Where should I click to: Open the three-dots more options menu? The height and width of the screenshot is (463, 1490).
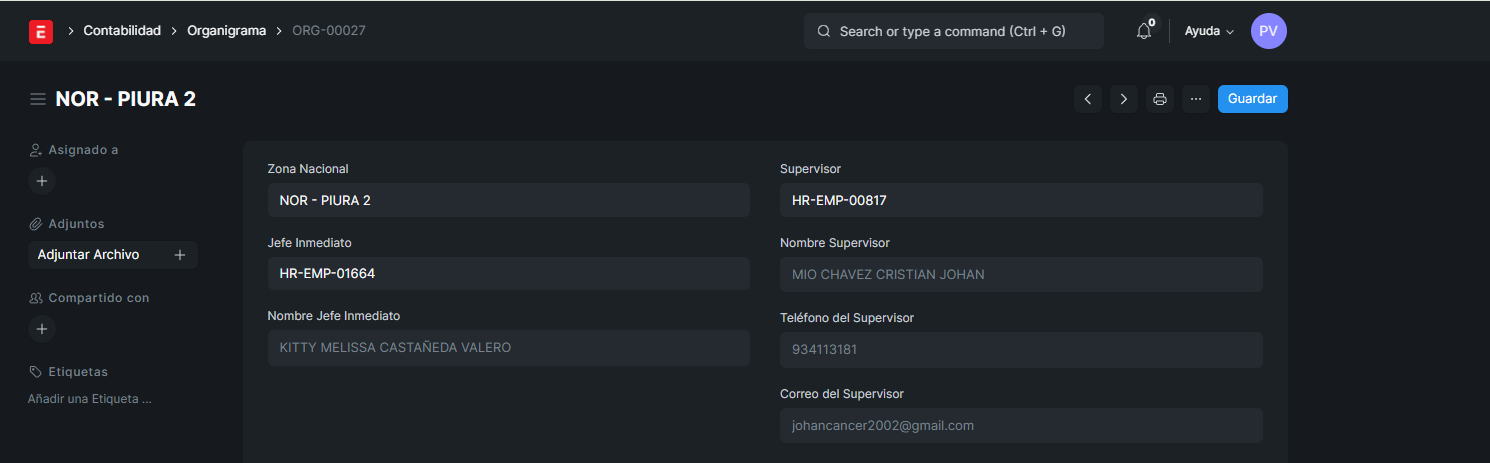[x=1196, y=99]
